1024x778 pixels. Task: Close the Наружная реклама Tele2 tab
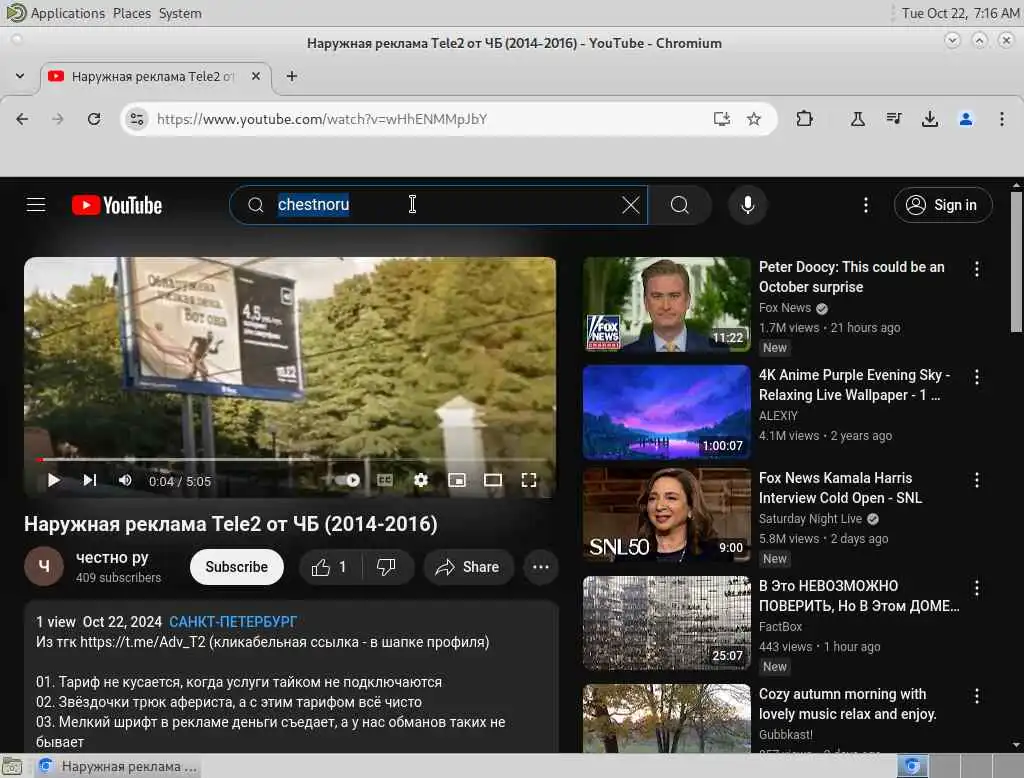coord(256,76)
